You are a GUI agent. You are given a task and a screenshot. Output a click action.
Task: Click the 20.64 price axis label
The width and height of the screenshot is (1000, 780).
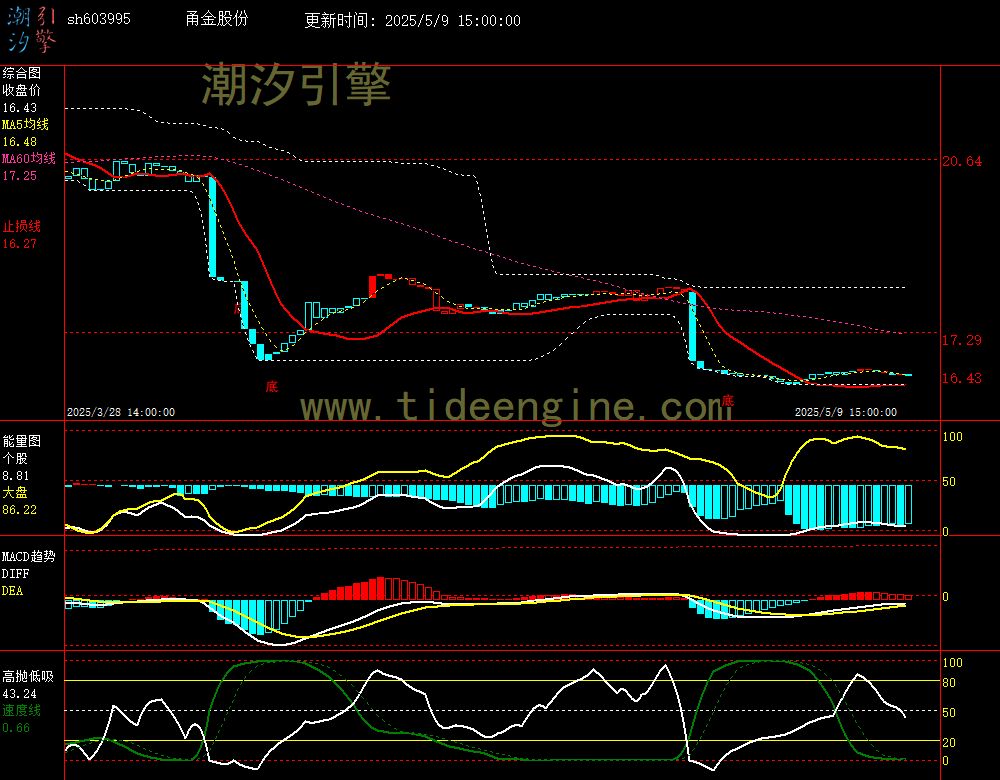click(x=962, y=161)
